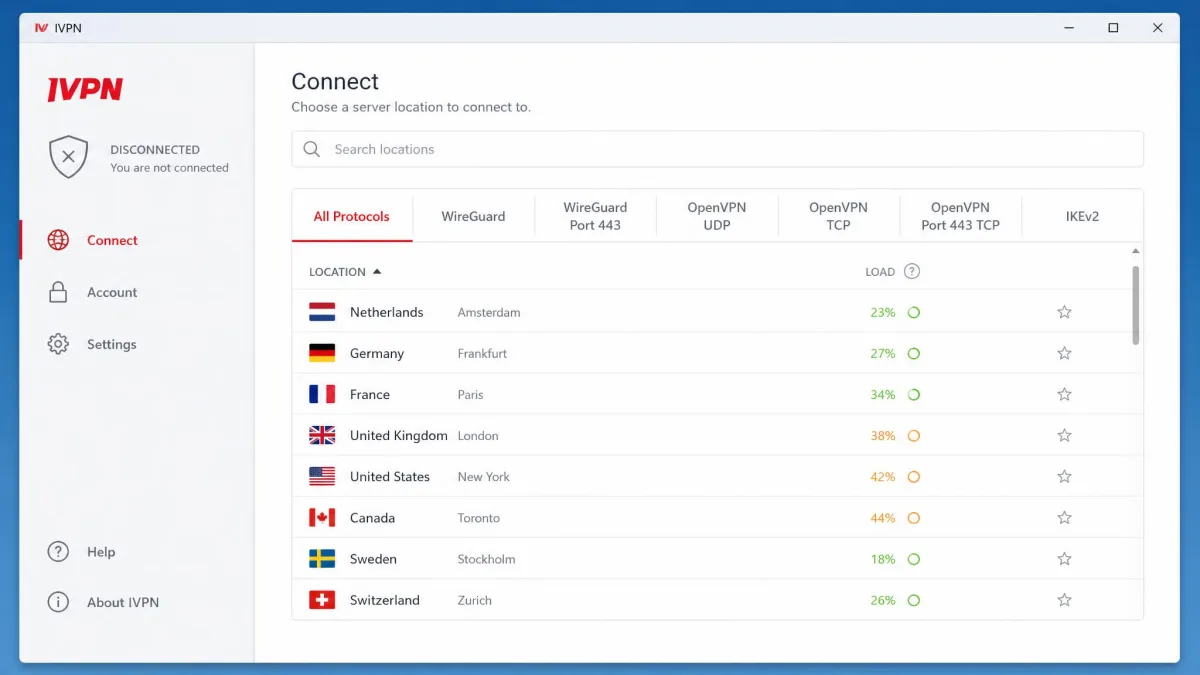This screenshot has width=1200, height=675.
Task: Click the Canada load indicator circle
Action: pos(913,518)
